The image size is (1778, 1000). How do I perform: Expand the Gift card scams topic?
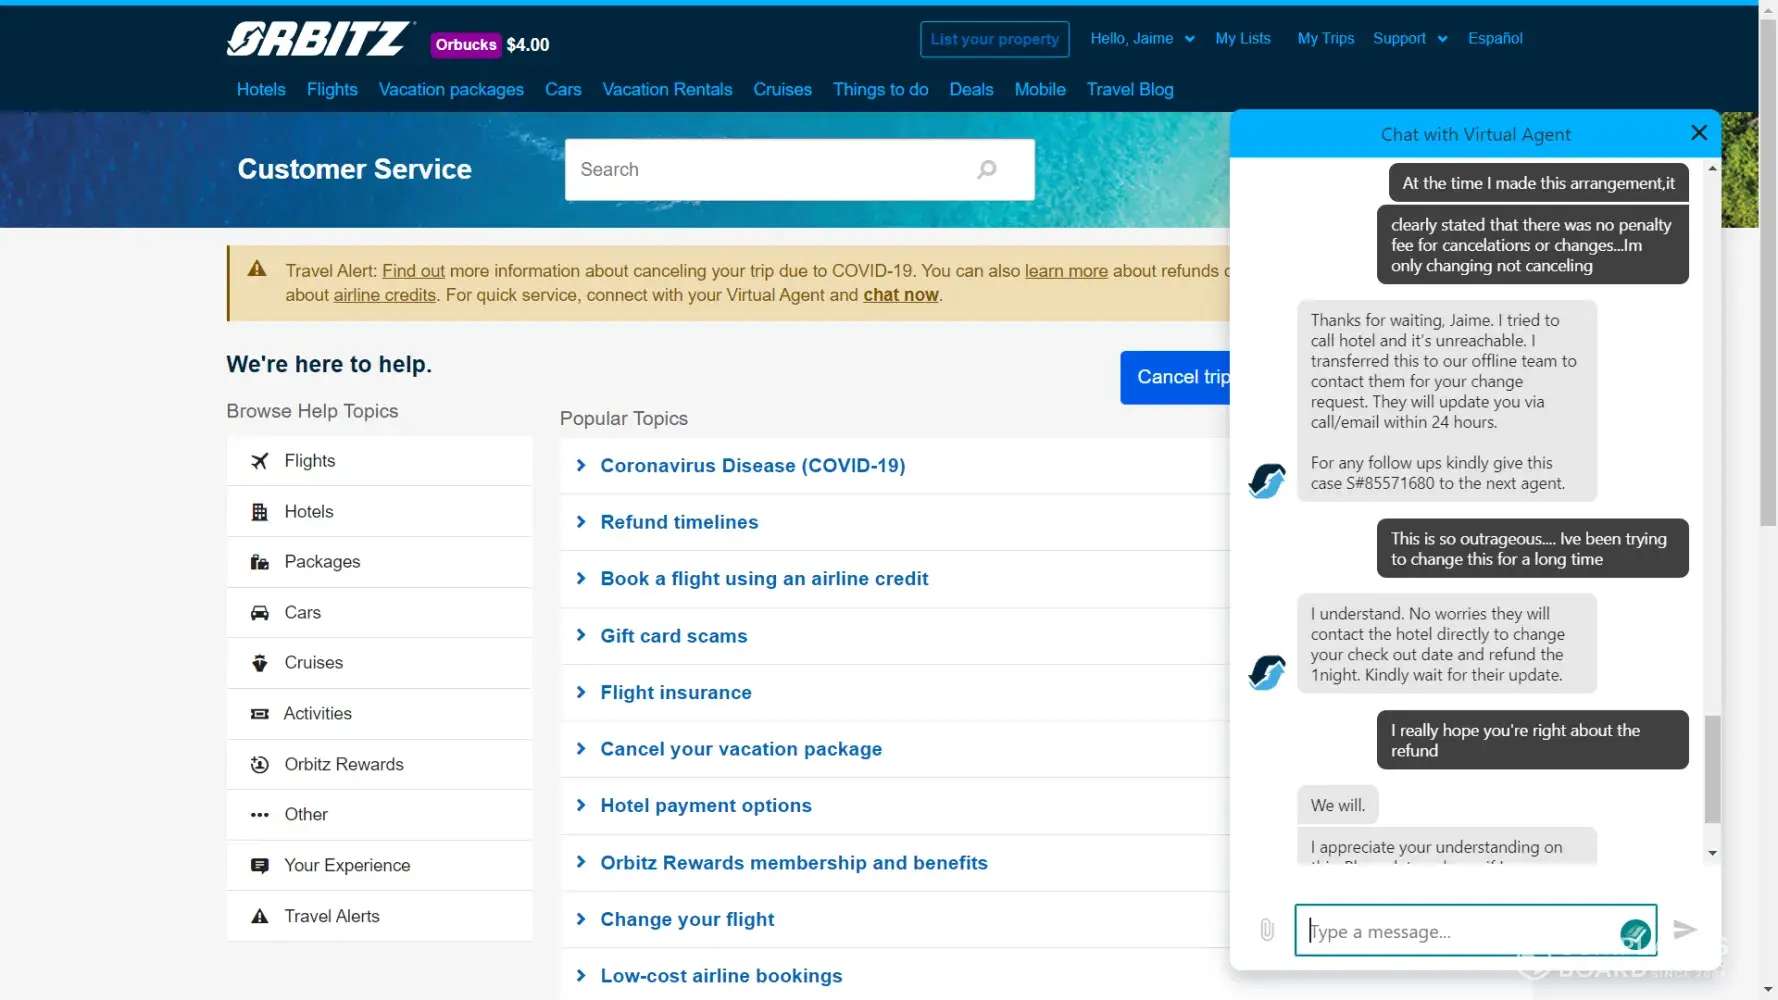pos(673,636)
